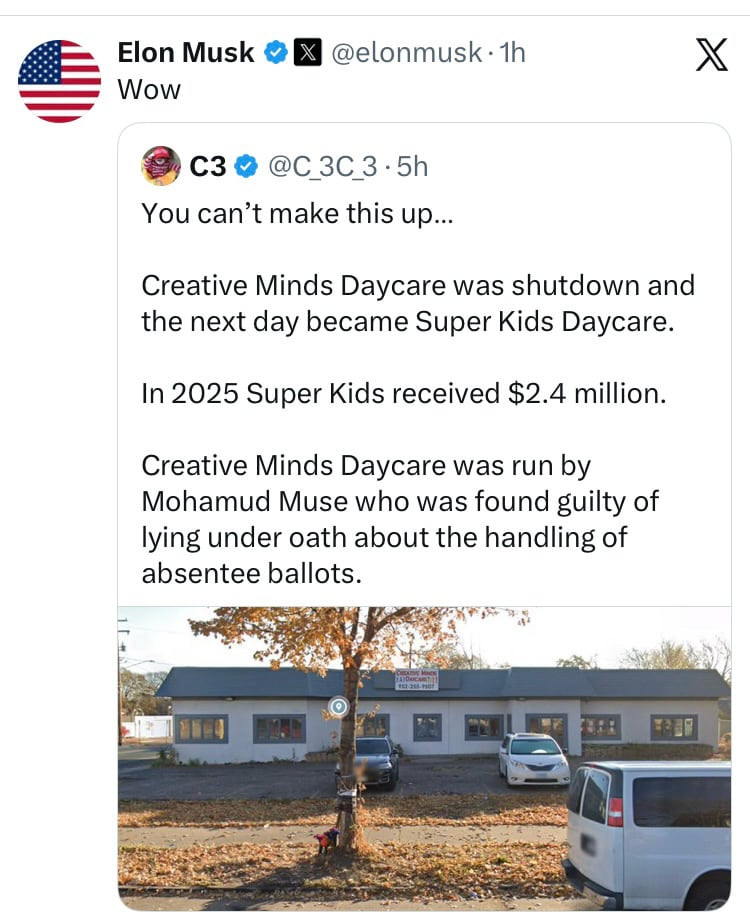The width and height of the screenshot is (750, 917).
Task: Click Elon Musk's American flag profile picture
Action: pos(59,81)
